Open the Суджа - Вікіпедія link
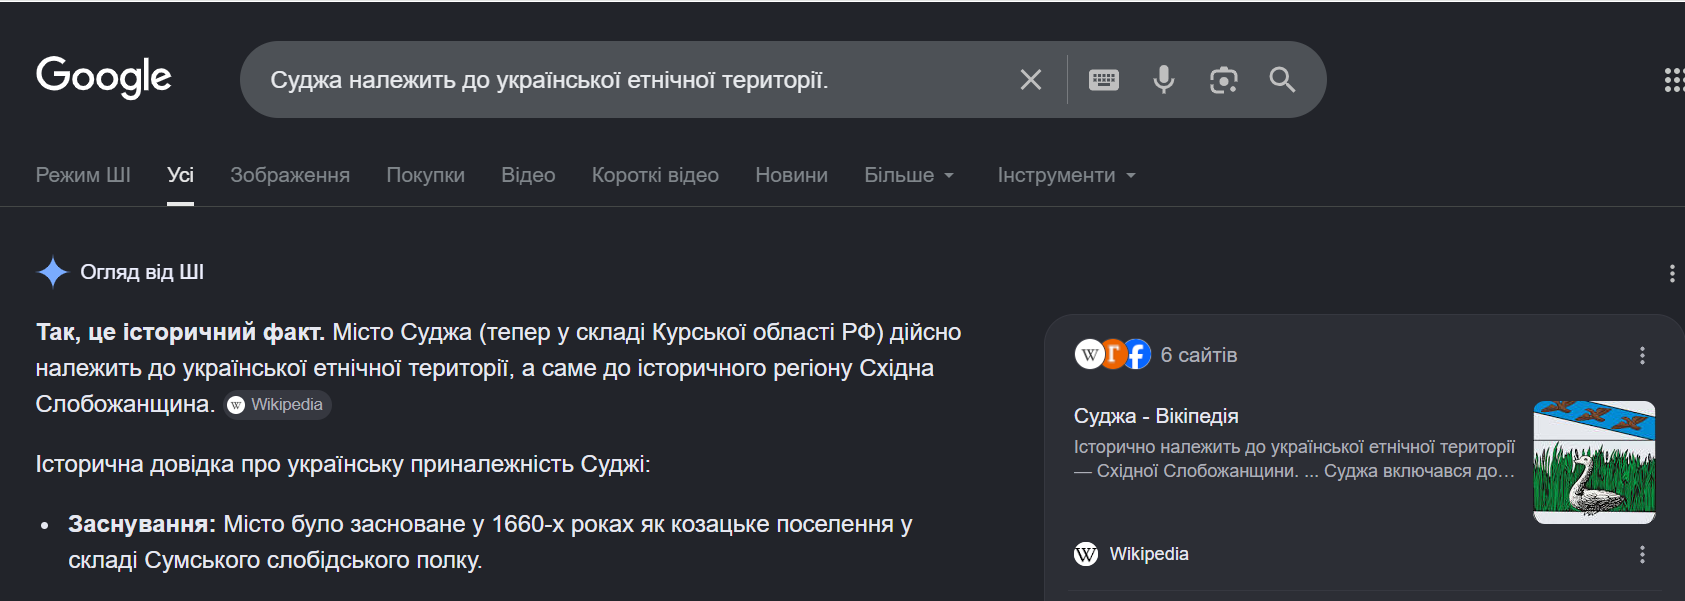Image resolution: width=1685 pixels, height=601 pixels. 1156,416
